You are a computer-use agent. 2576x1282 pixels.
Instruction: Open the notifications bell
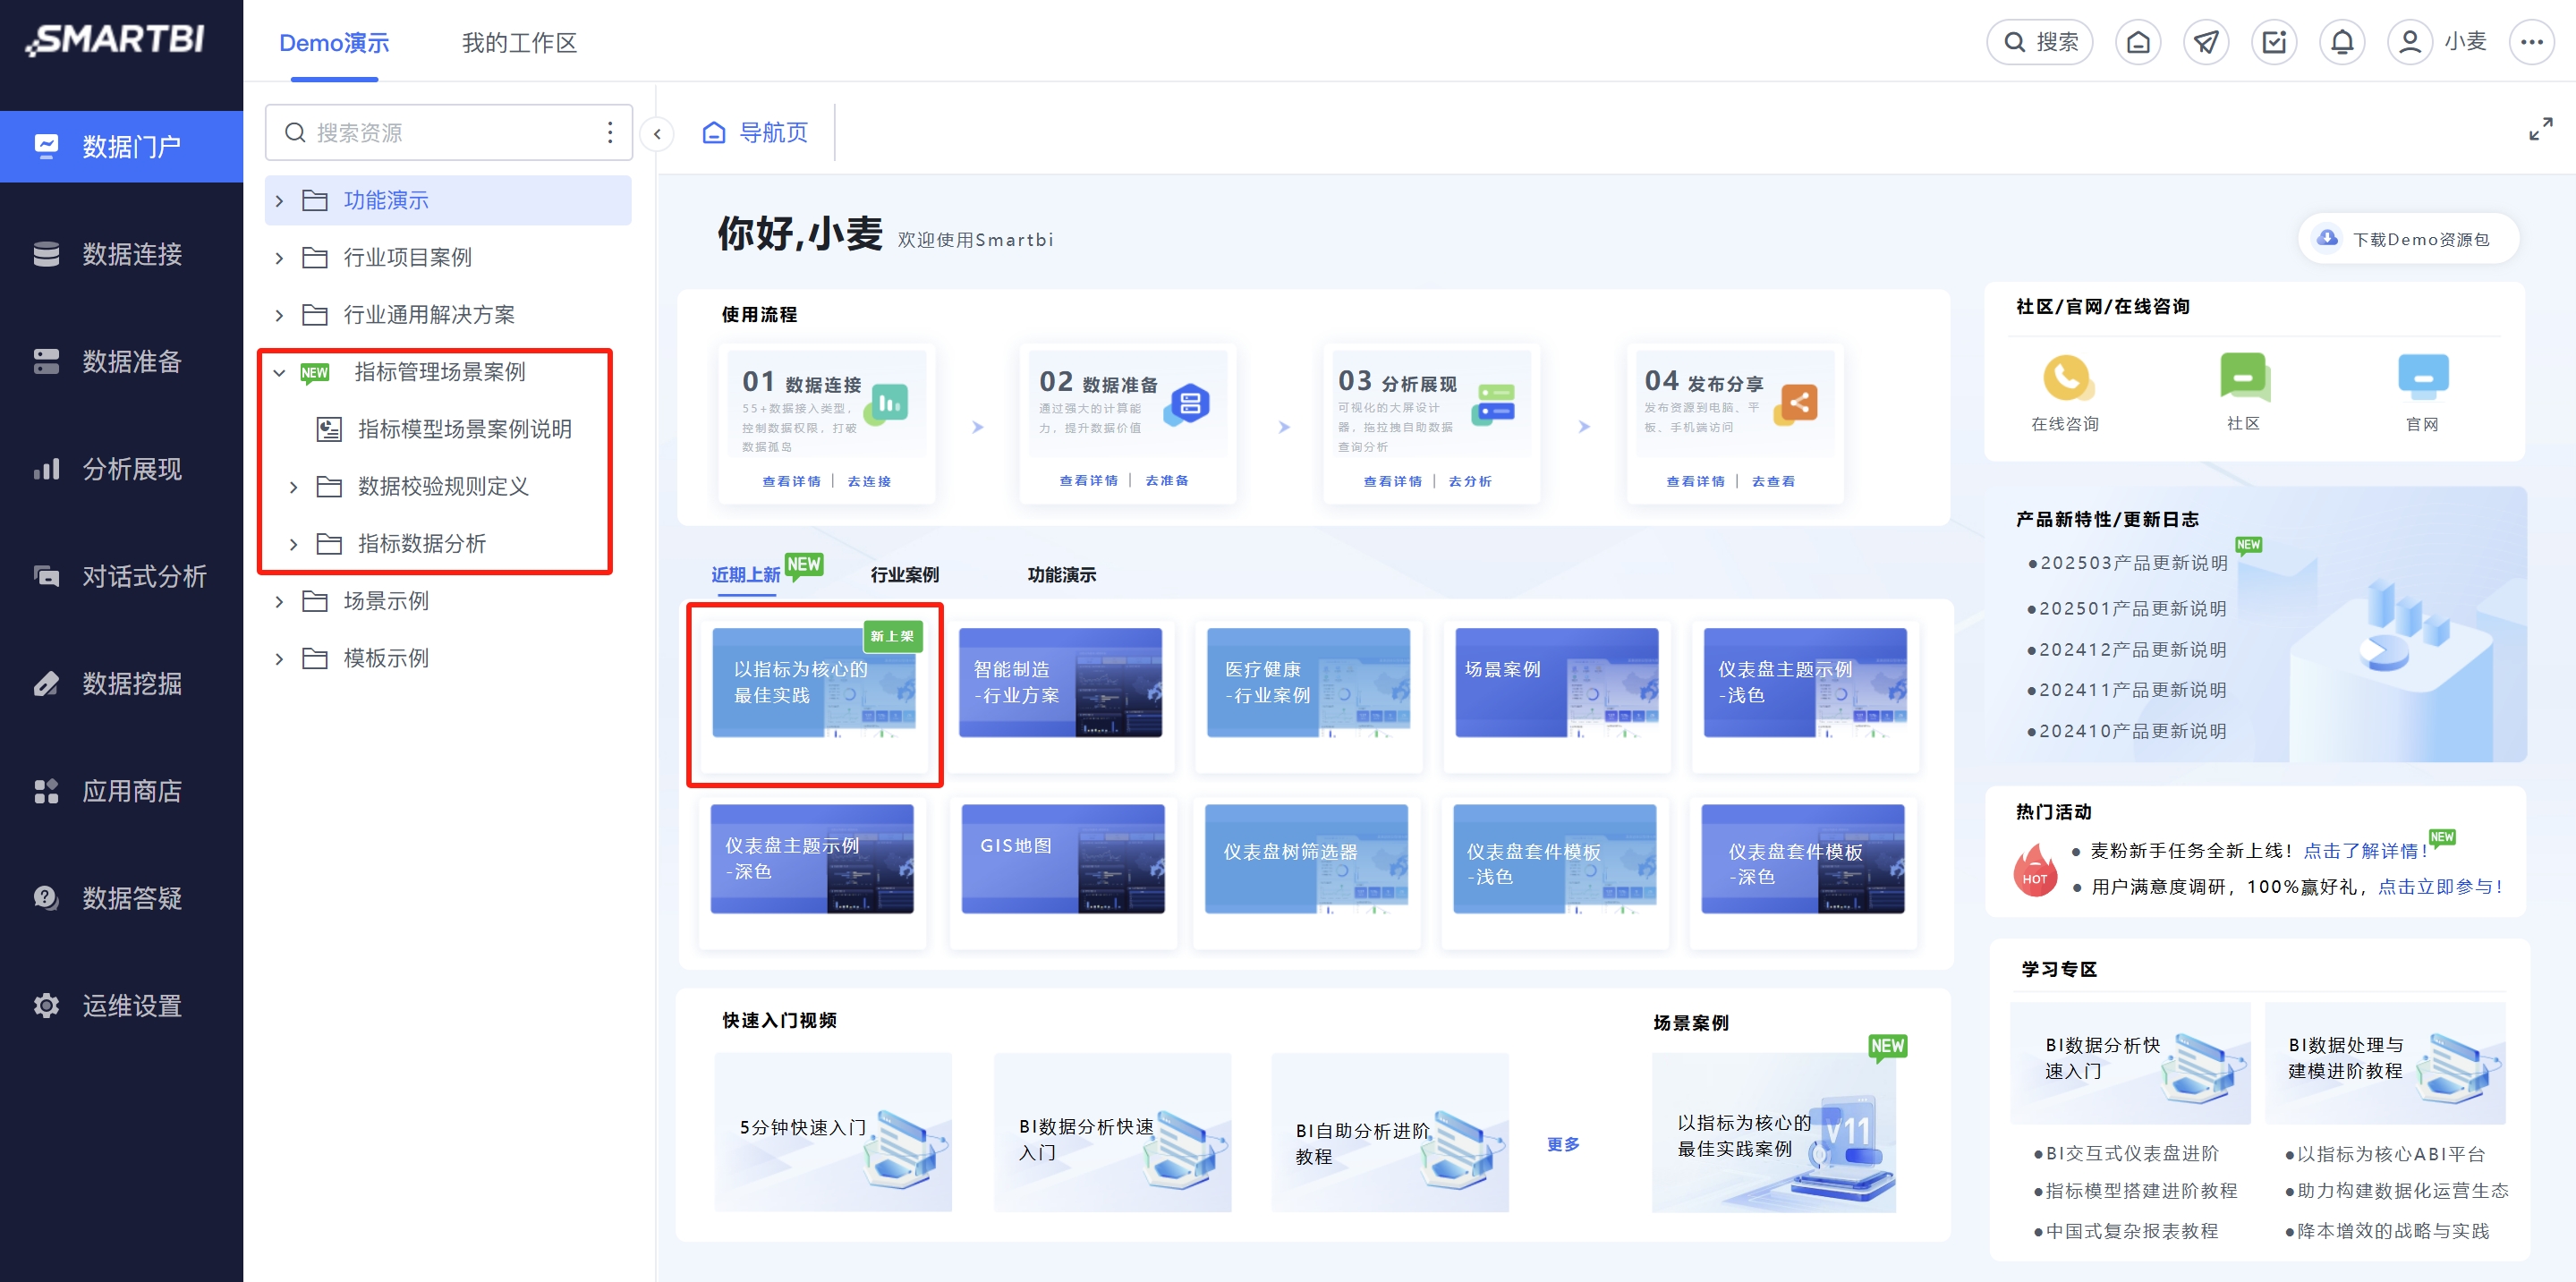point(2342,42)
